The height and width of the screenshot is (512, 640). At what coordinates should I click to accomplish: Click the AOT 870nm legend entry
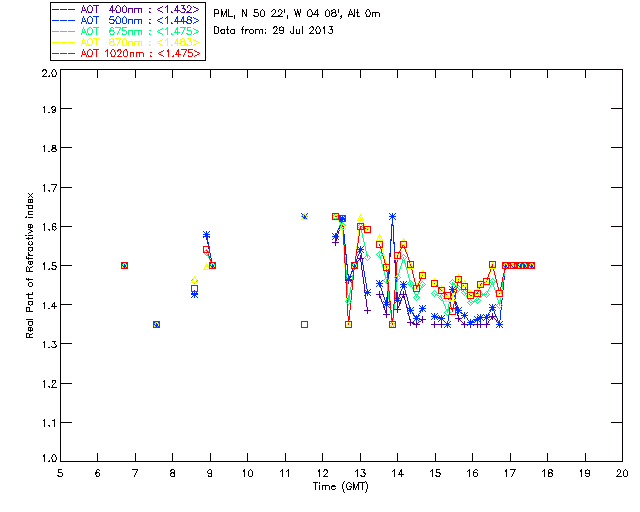pyautogui.click(x=127, y=42)
